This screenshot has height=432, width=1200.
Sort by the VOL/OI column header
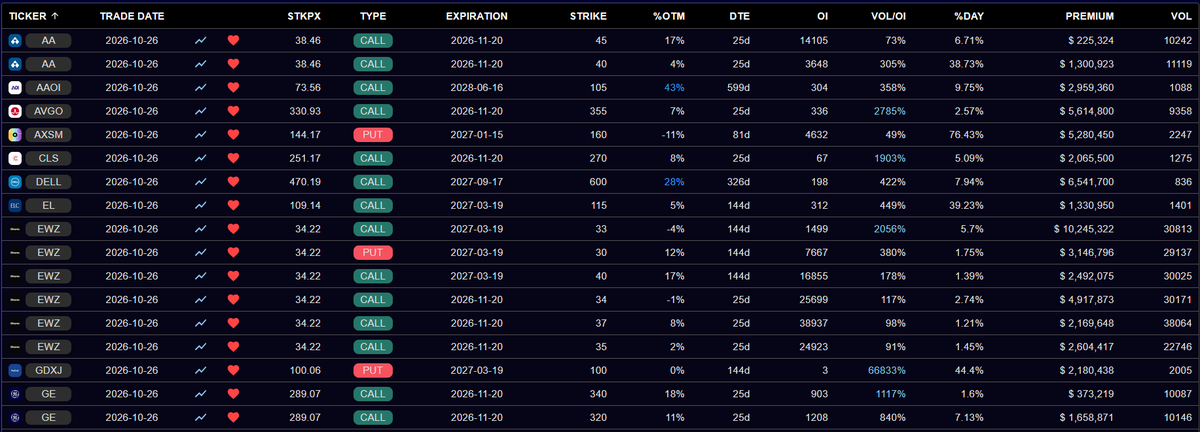pyautogui.click(x=886, y=17)
